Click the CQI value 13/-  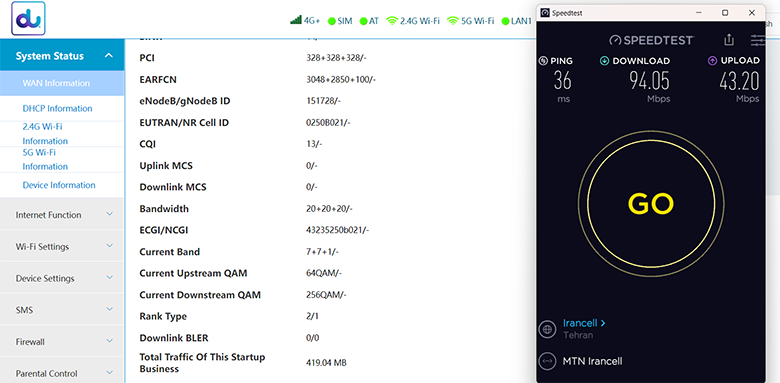pos(314,144)
